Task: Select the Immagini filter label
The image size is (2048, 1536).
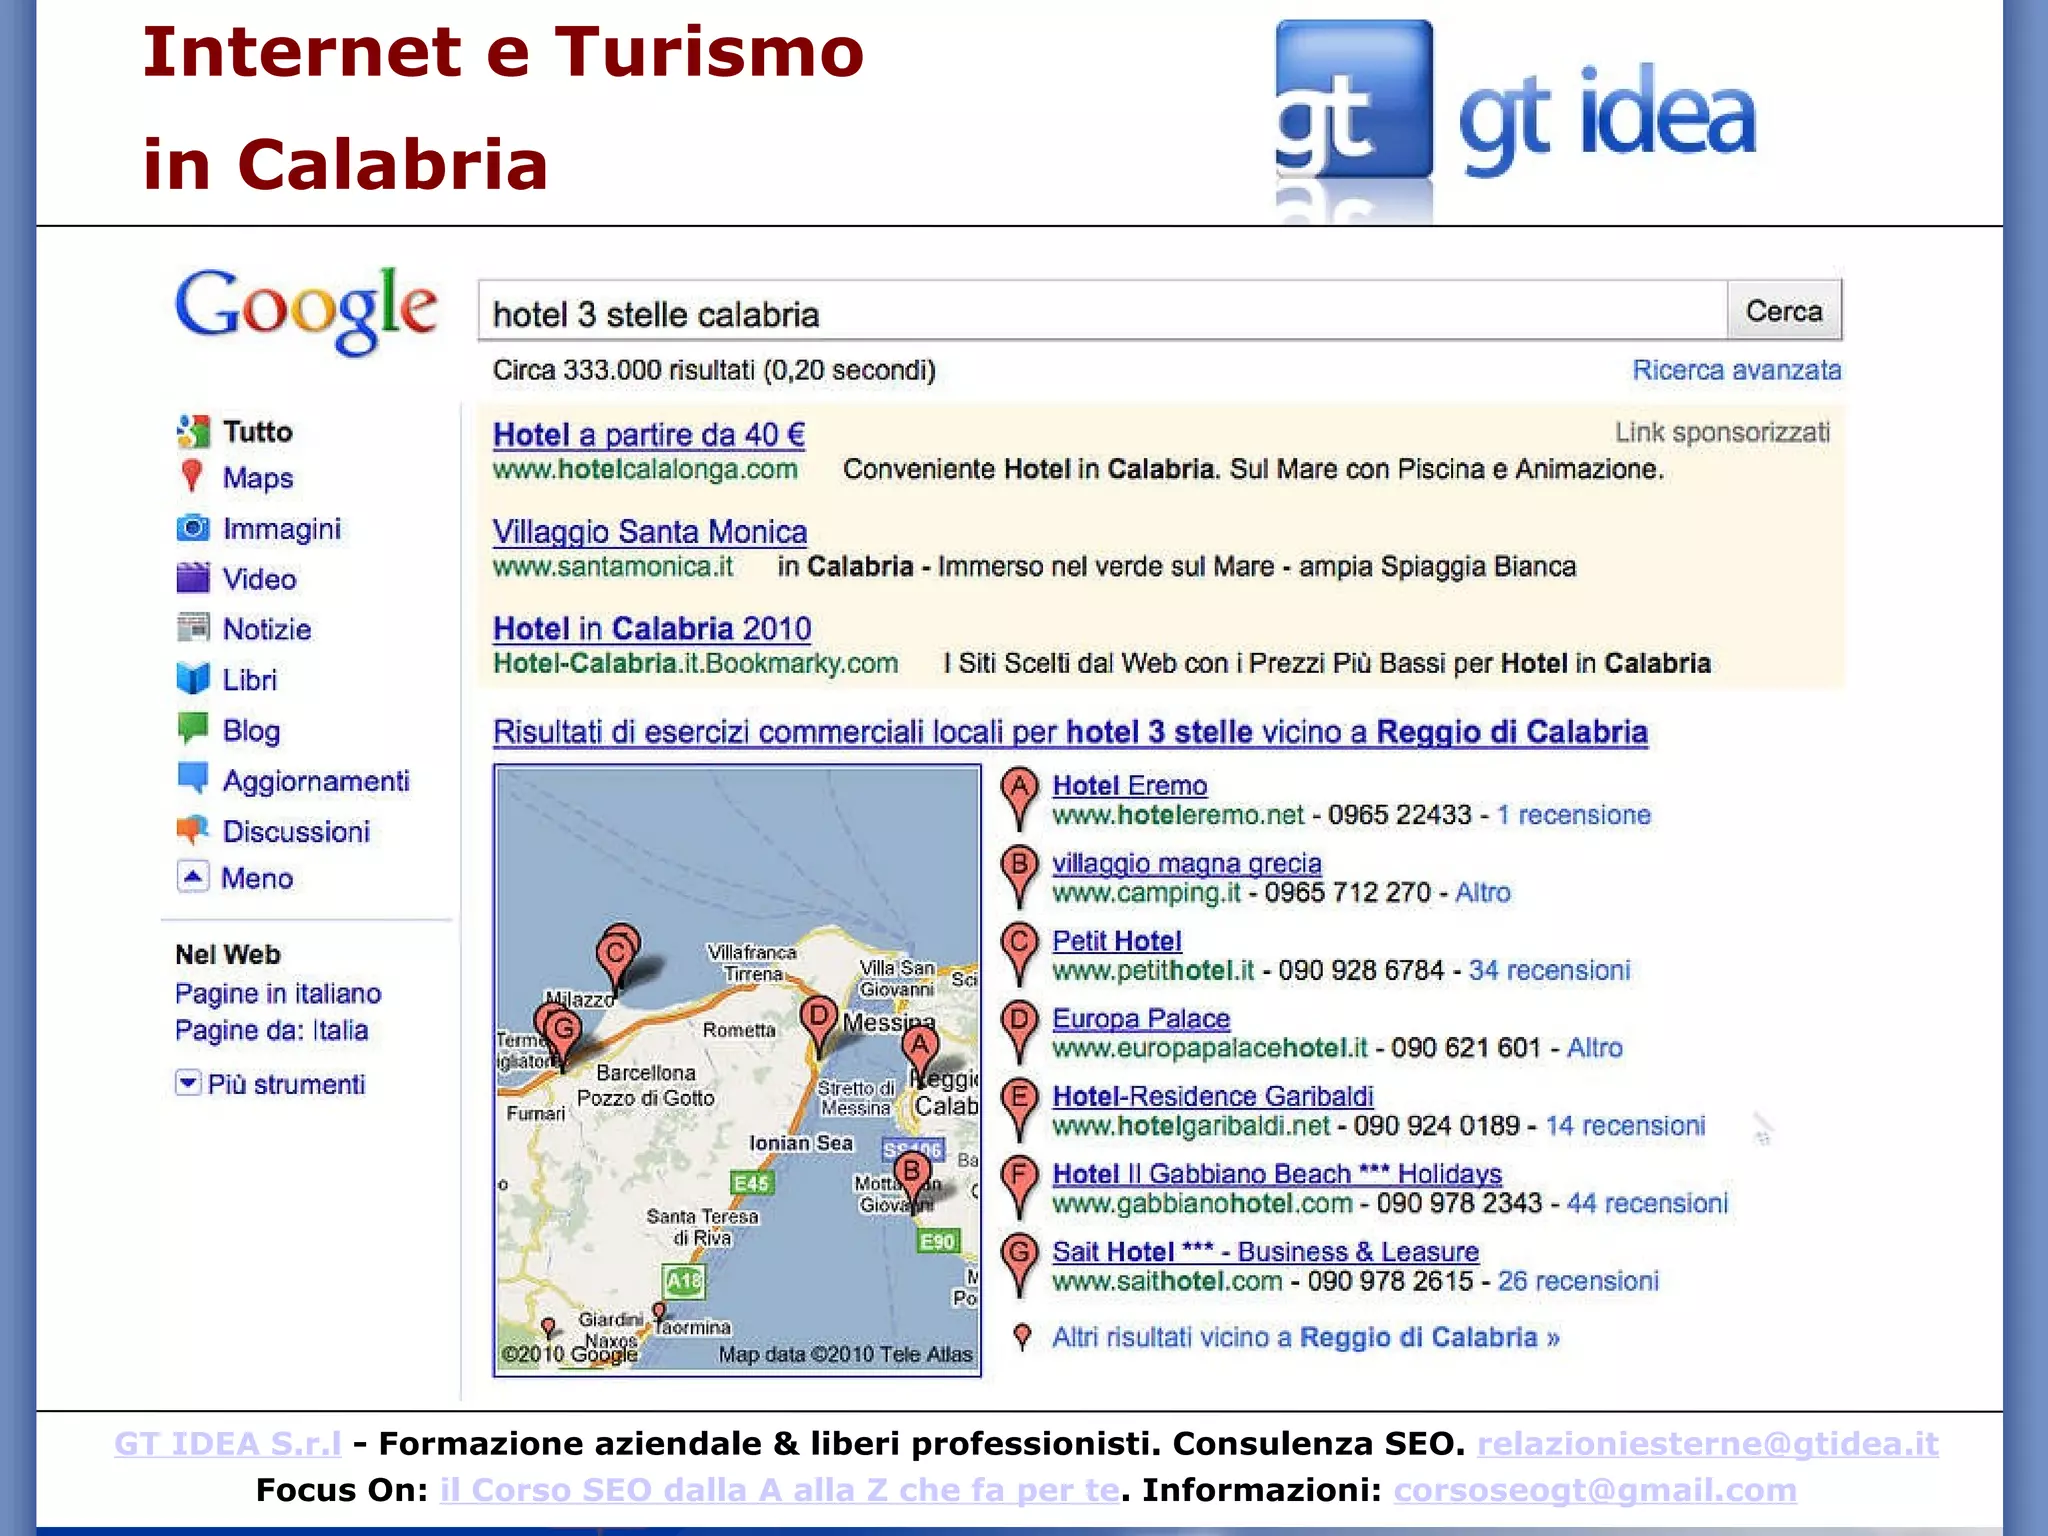Action: [282, 529]
